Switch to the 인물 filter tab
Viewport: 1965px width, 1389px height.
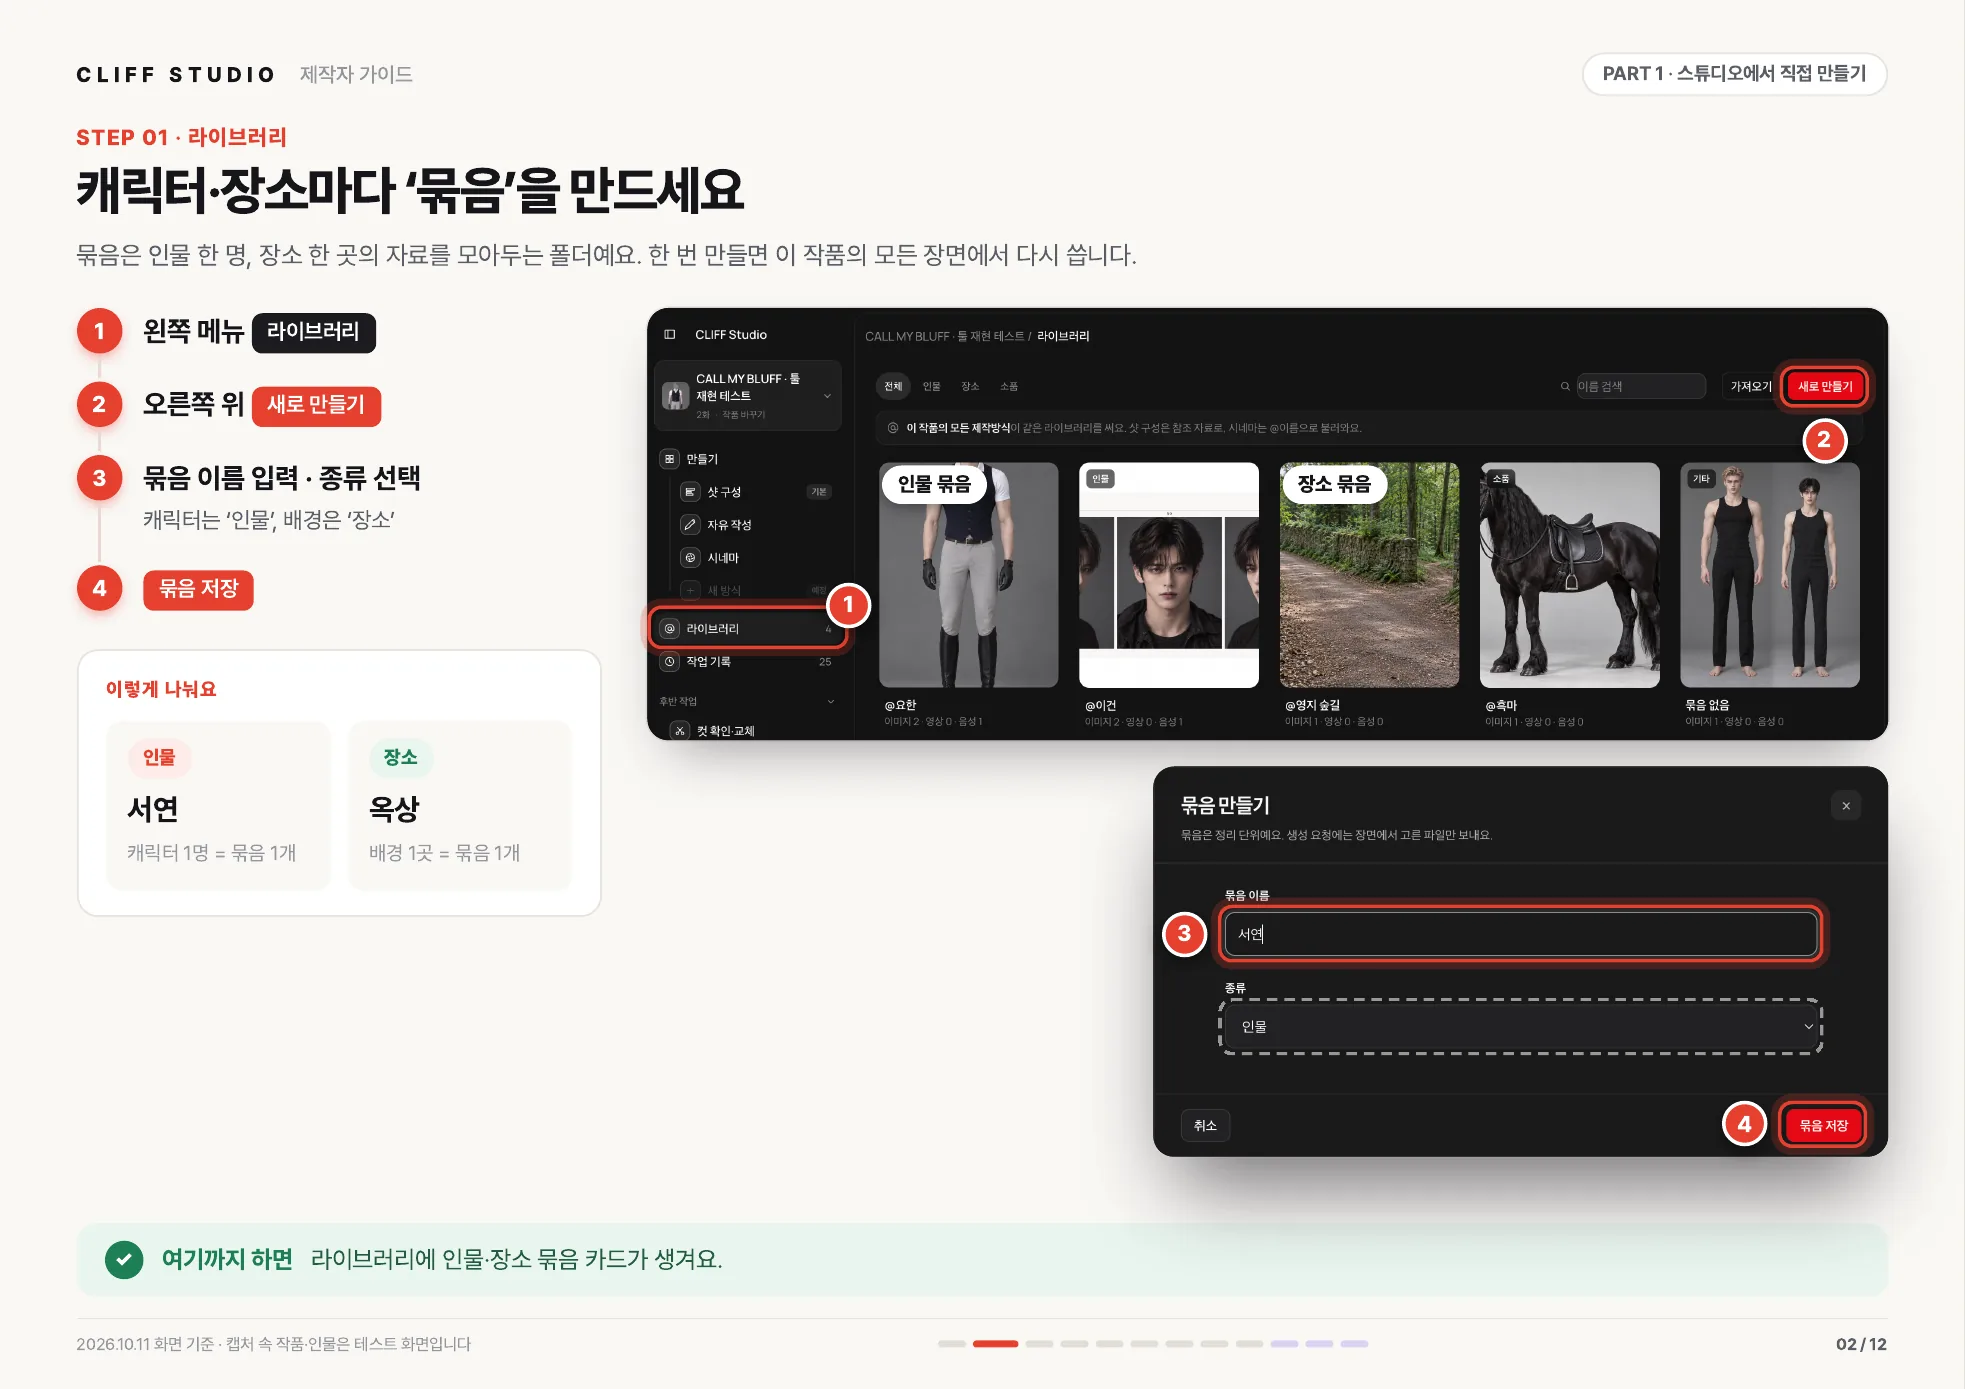click(x=932, y=386)
